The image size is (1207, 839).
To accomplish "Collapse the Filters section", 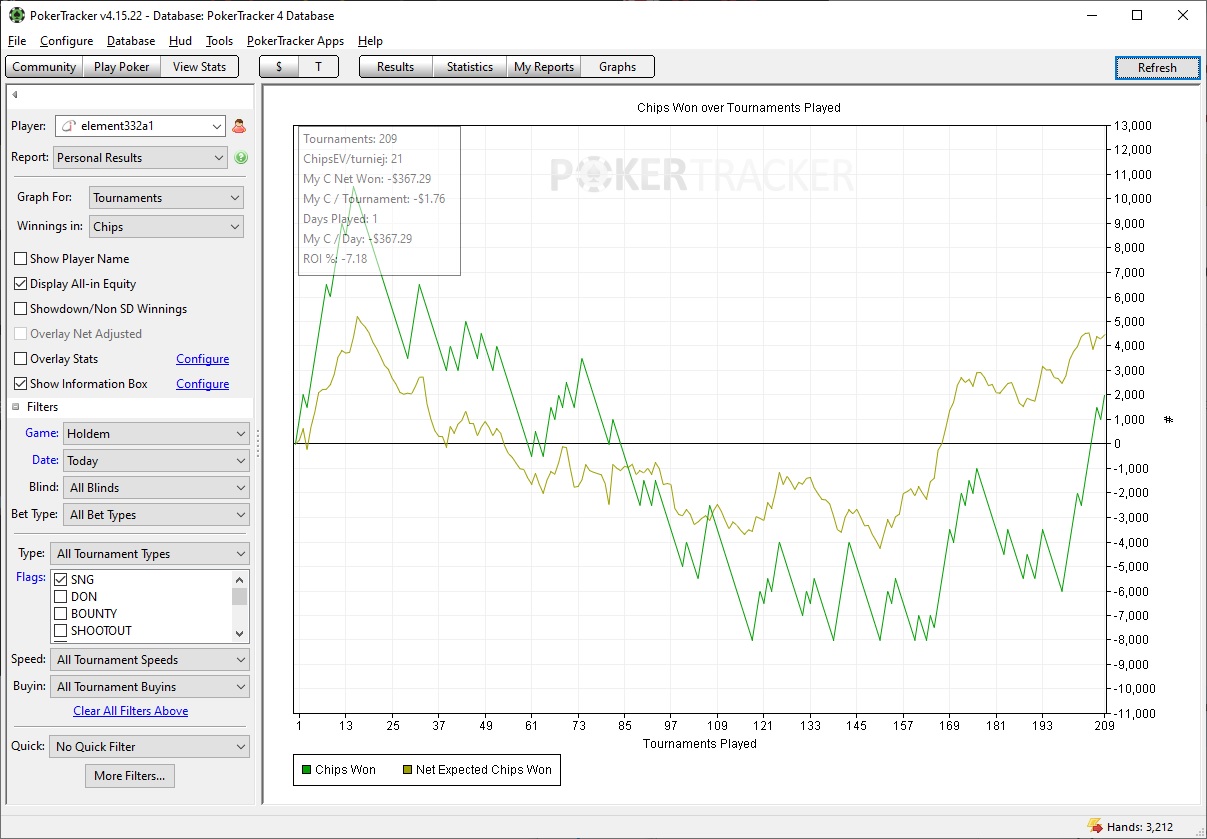I will click(16, 407).
